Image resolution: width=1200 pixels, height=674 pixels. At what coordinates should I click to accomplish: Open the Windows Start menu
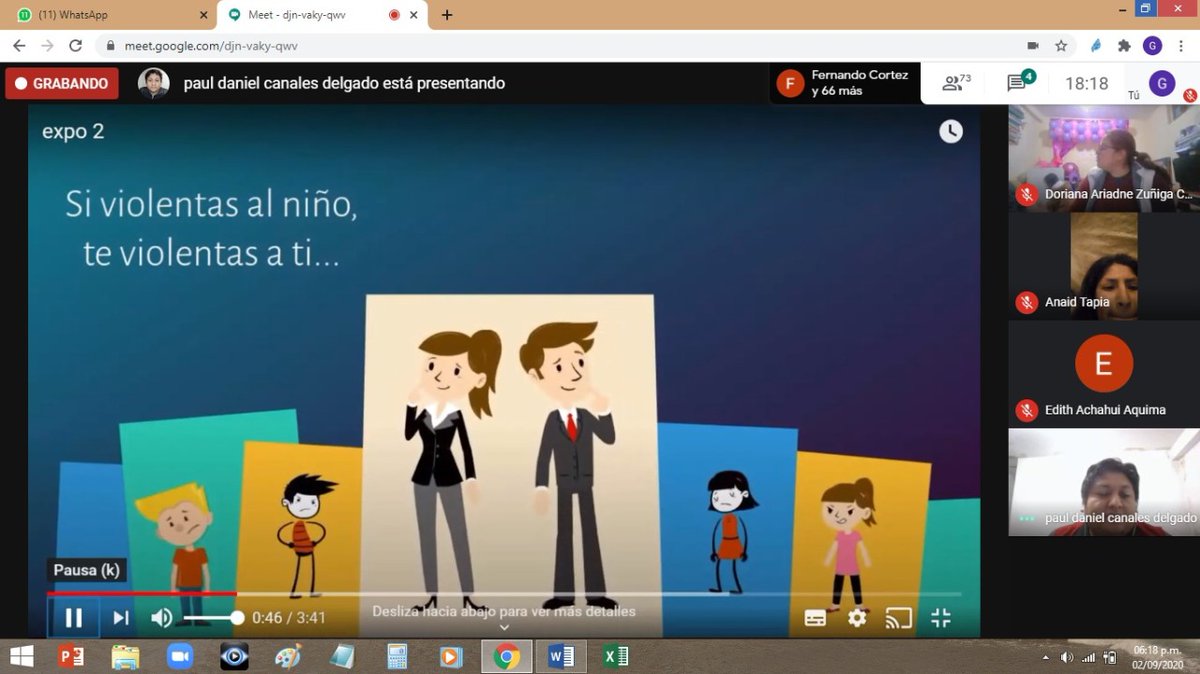20,656
